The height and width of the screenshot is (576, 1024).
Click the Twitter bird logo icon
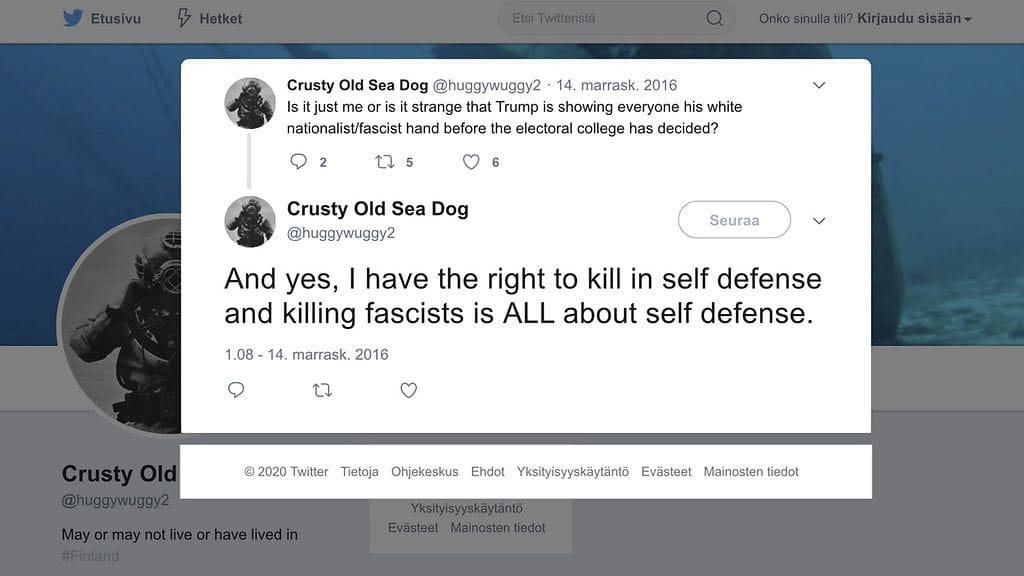click(72, 18)
